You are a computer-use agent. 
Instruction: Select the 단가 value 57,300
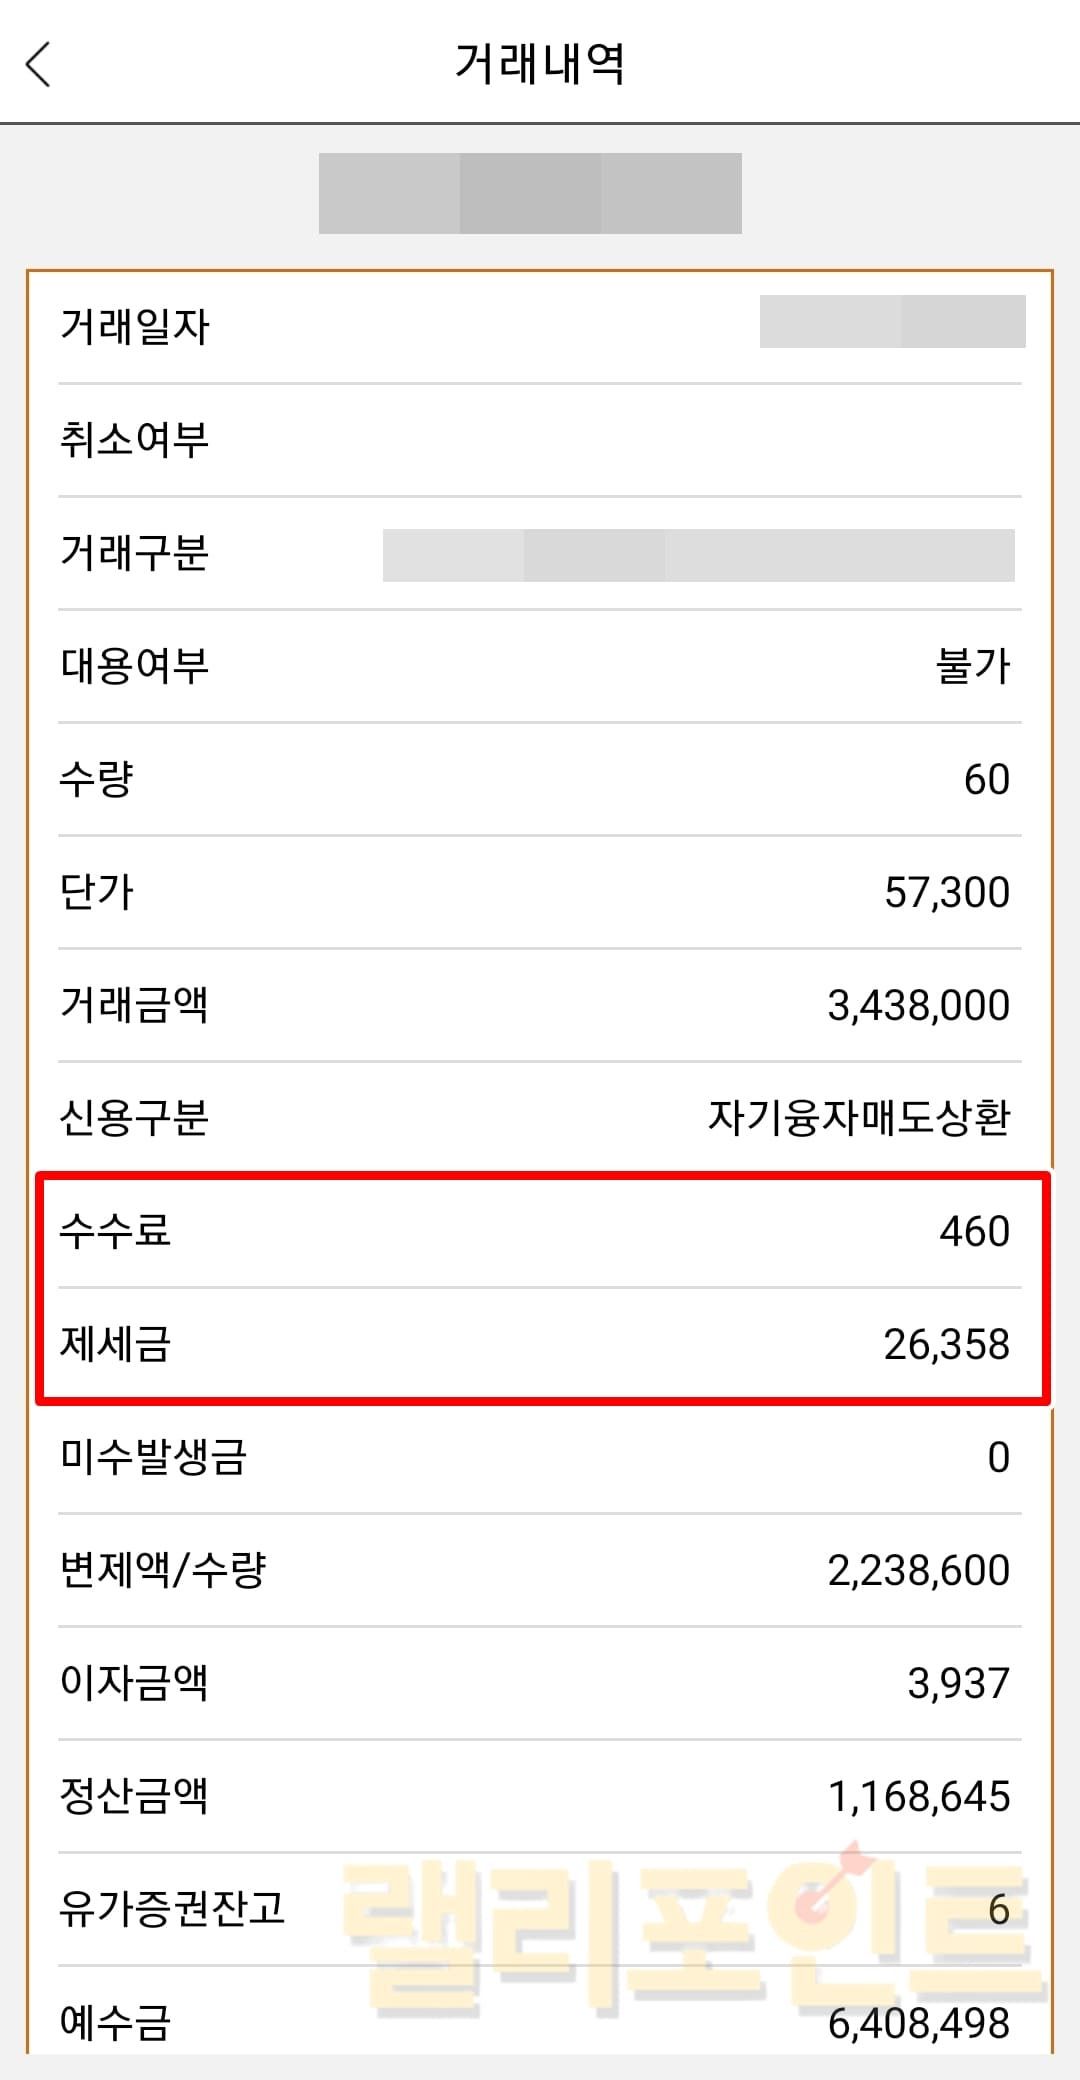tap(946, 892)
